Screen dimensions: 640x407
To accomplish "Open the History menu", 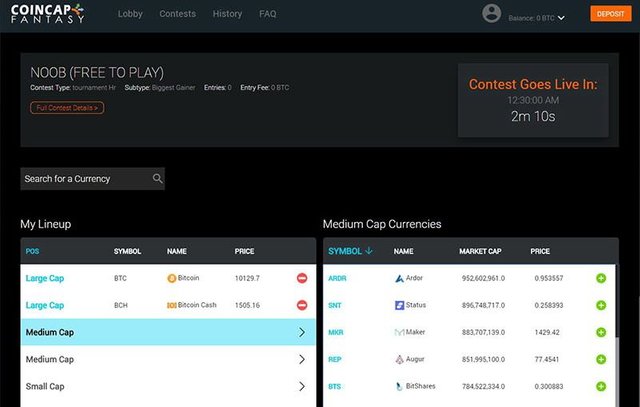I will click(x=227, y=14).
